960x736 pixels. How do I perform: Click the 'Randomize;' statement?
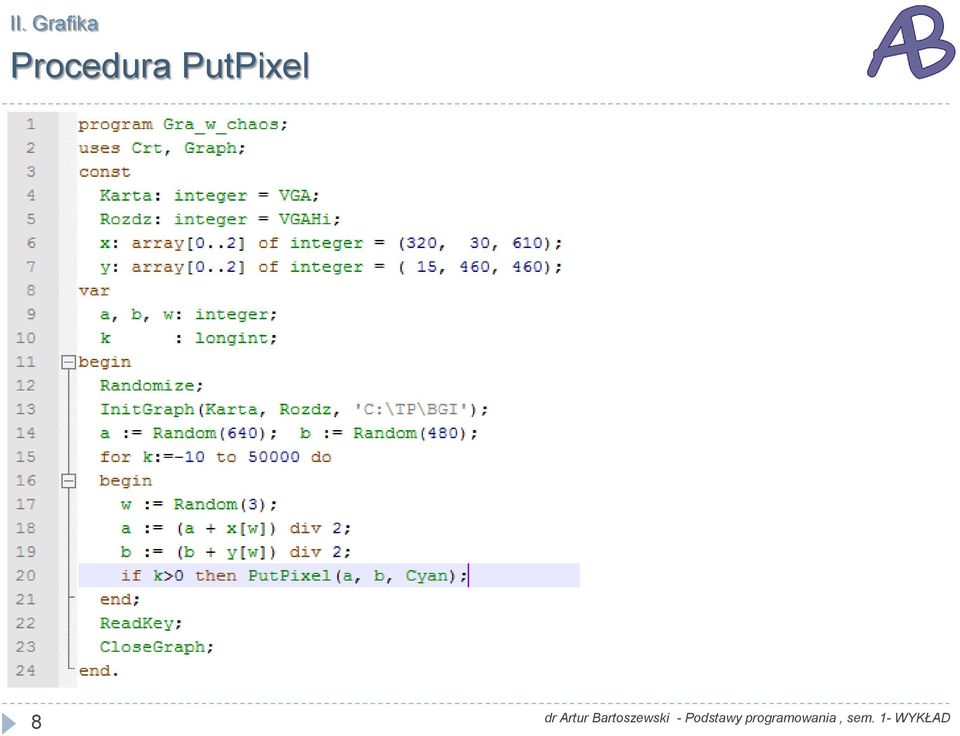click(151, 386)
